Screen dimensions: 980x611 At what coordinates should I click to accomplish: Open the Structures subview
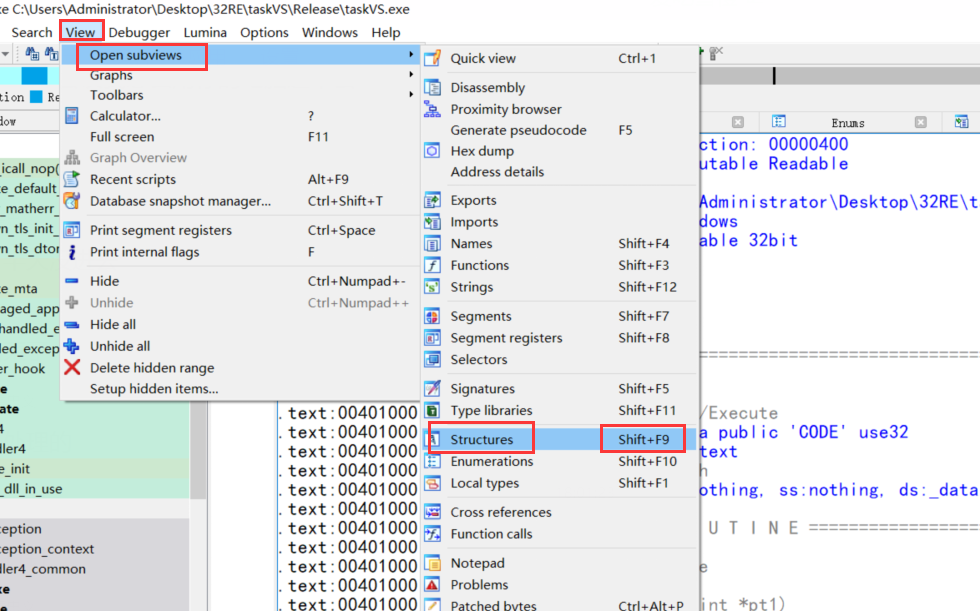(559, 439)
